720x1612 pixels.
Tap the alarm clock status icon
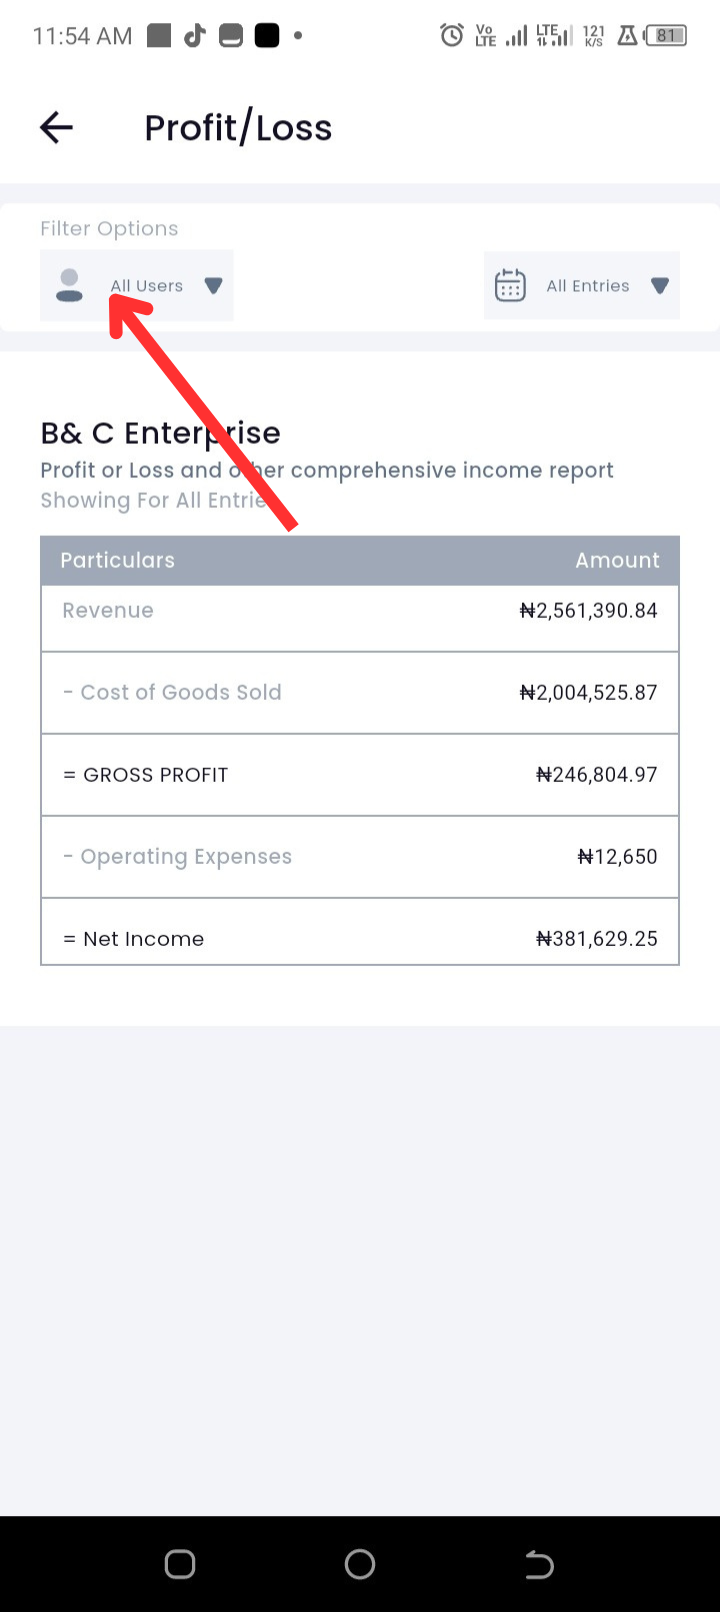tap(452, 36)
